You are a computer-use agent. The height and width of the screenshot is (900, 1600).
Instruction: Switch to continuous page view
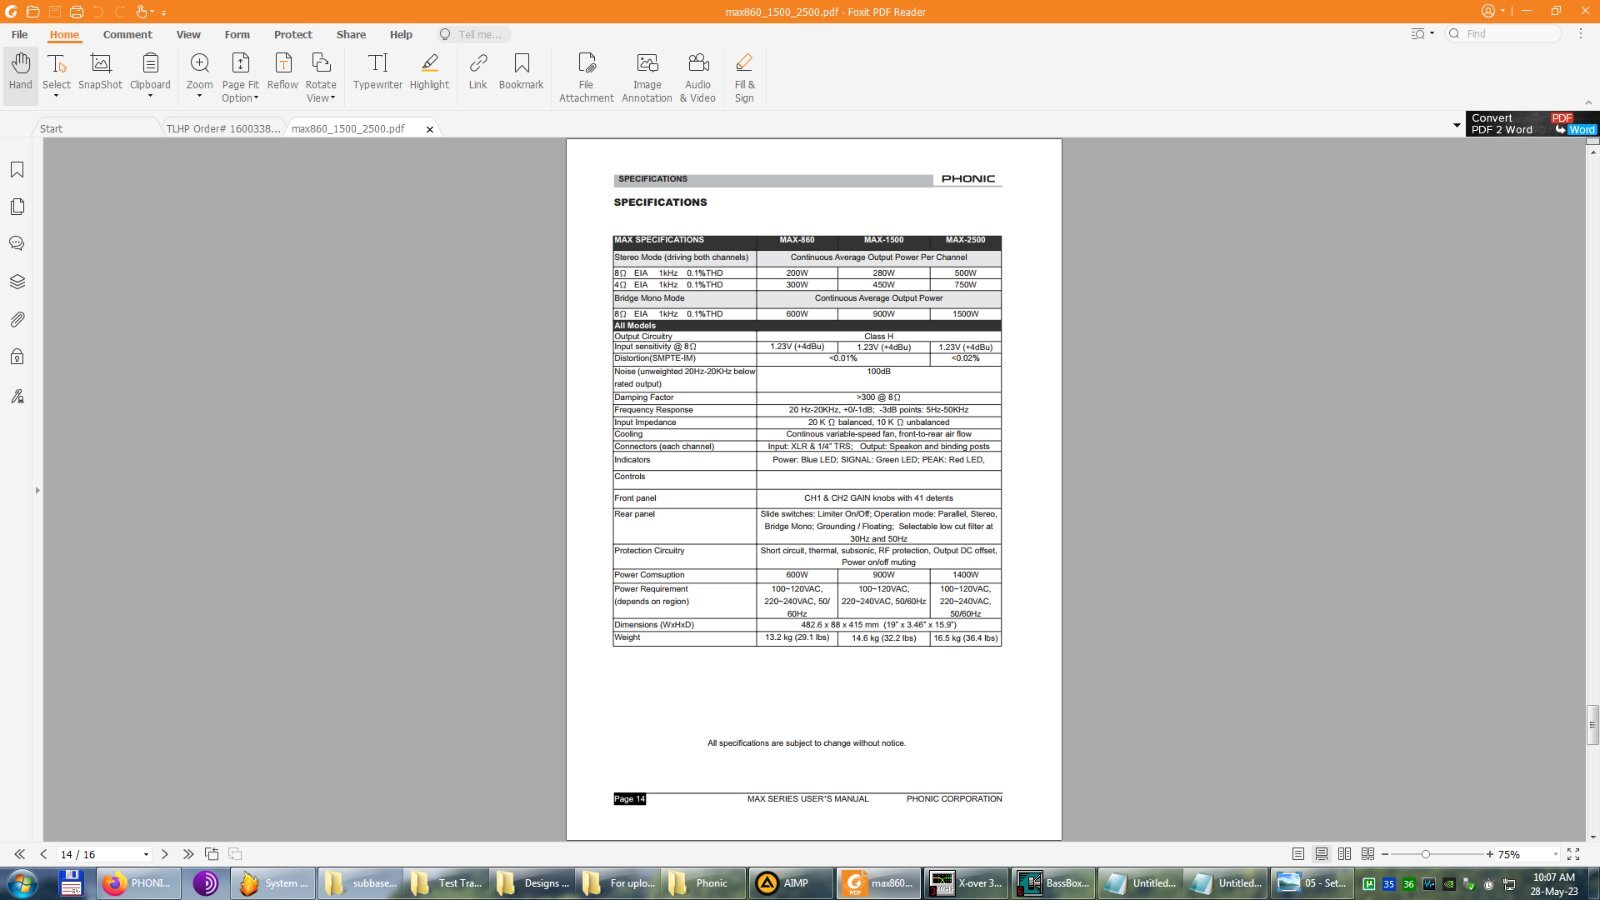pos(1321,854)
